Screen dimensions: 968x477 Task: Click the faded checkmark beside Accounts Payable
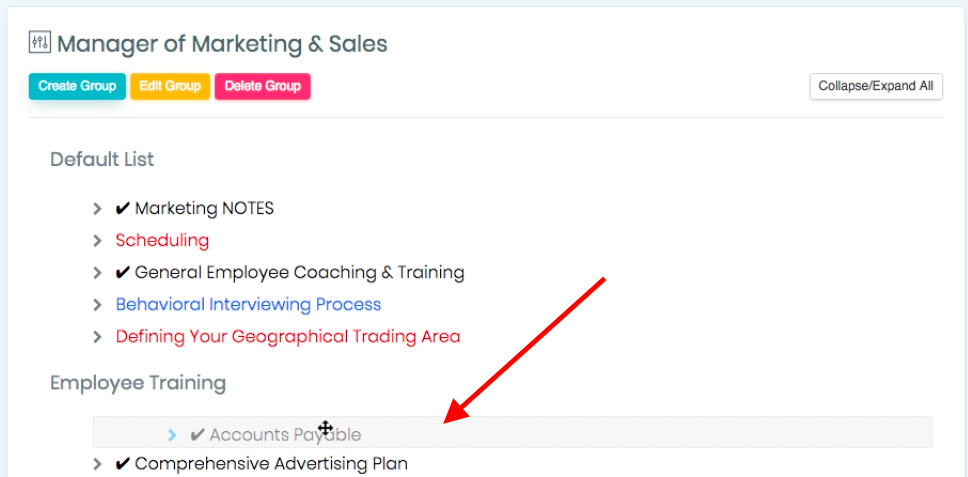[198, 435]
